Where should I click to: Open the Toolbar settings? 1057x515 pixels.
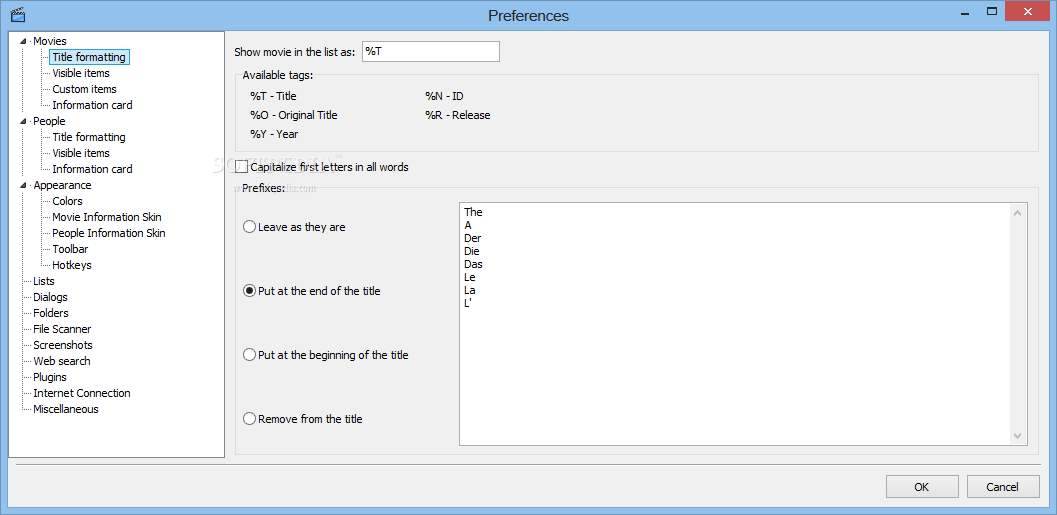click(x=70, y=249)
